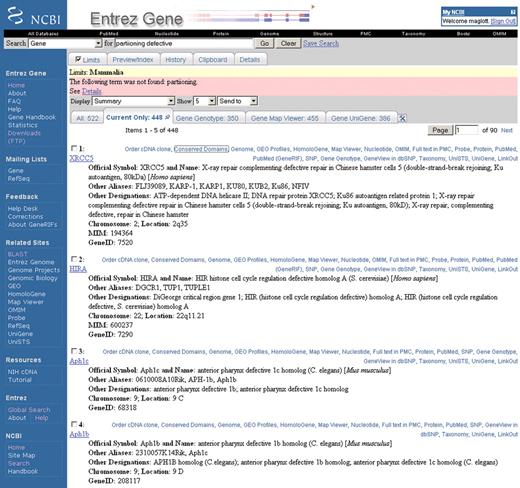Open the Aph1c gene record
The height and width of the screenshot is (488, 520).
tap(79, 361)
